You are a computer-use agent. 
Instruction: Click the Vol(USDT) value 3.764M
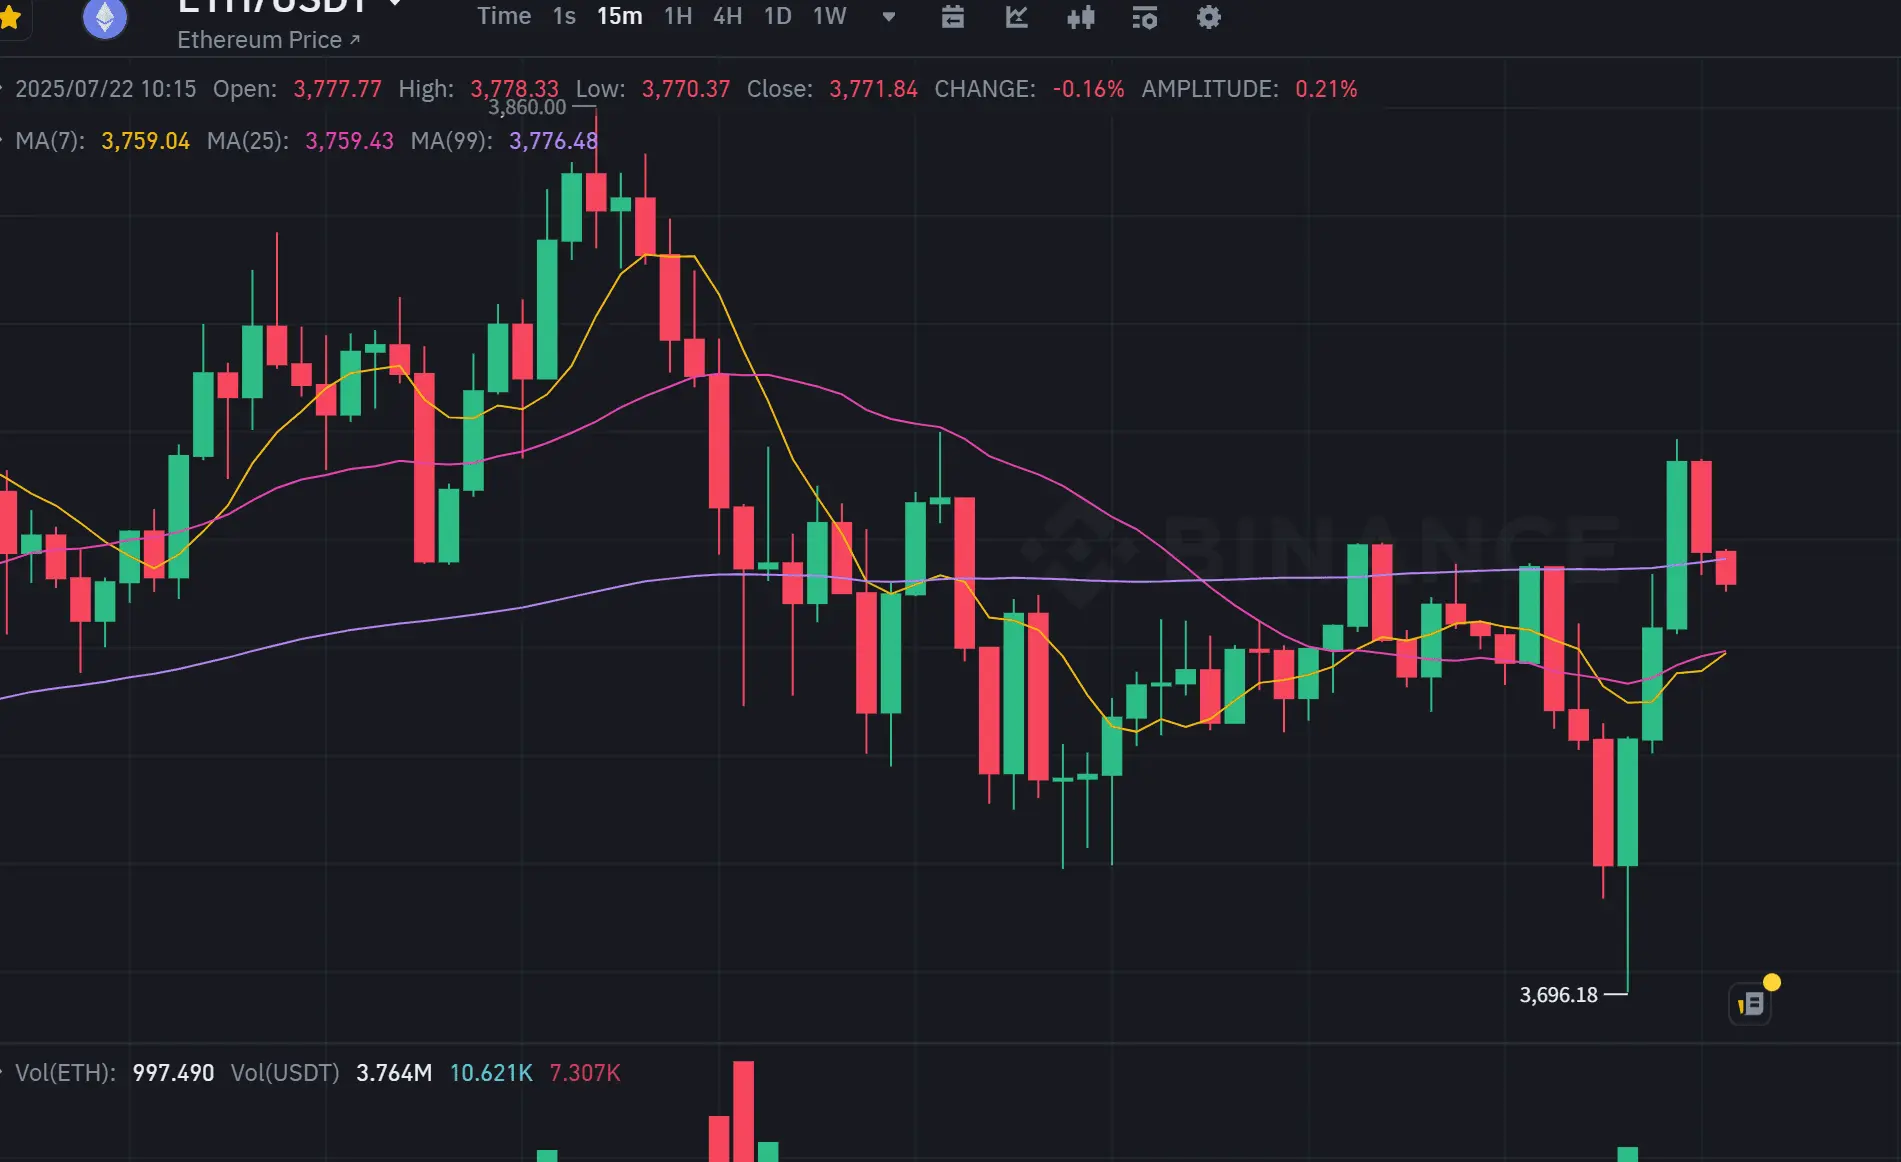394,1073
